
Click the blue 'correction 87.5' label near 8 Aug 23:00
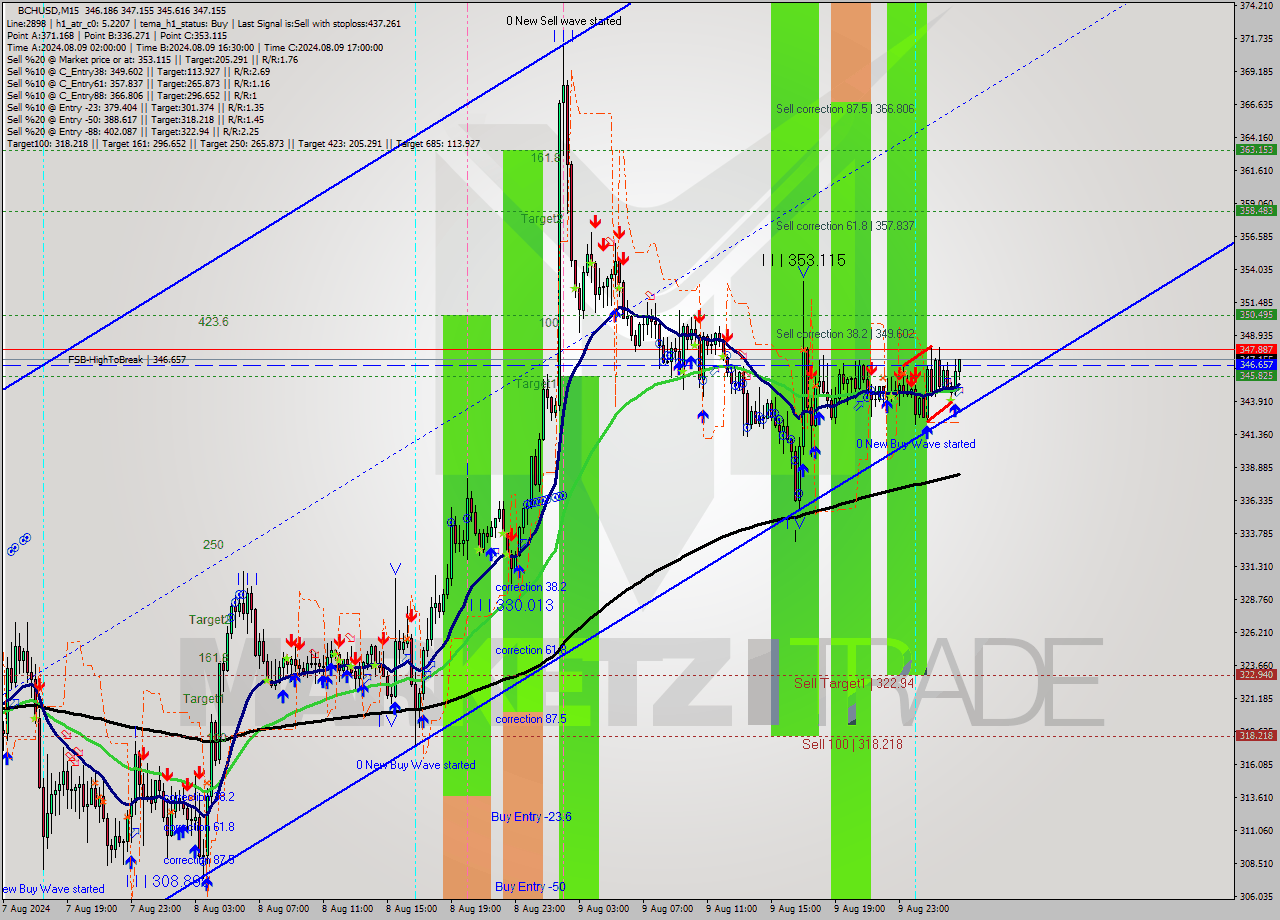(530, 719)
